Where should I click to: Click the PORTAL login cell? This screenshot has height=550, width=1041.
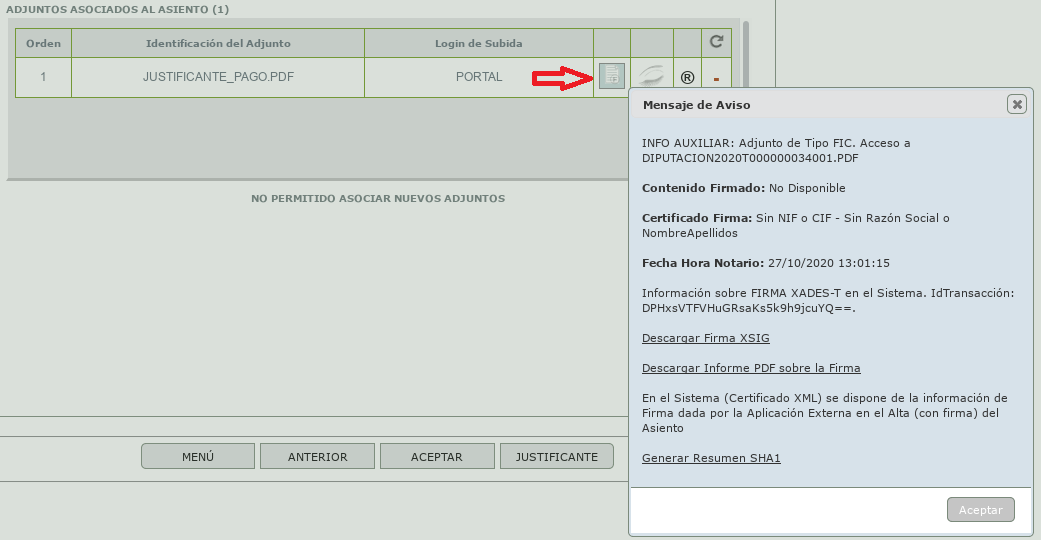pos(479,77)
